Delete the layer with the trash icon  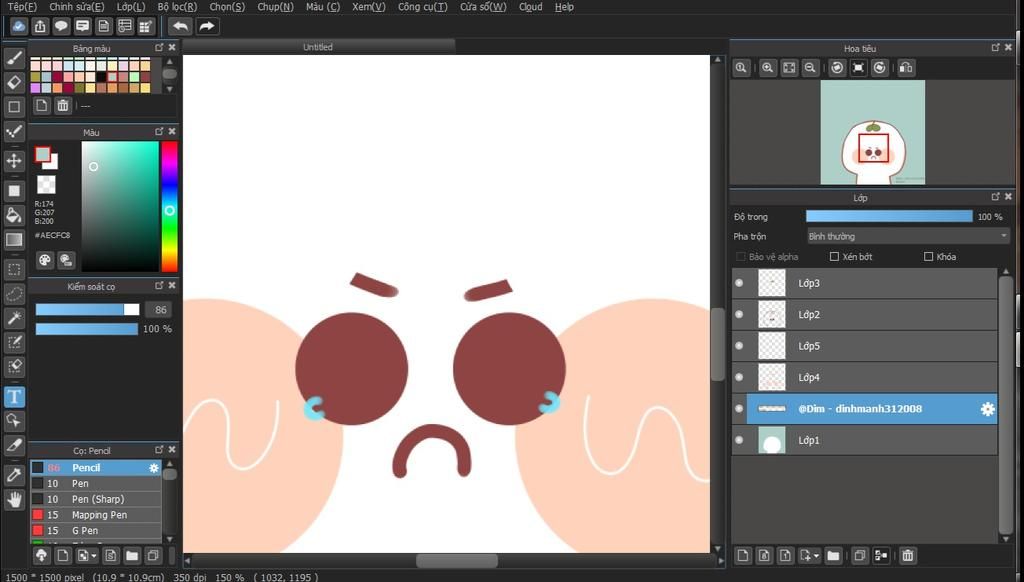[907, 556]
